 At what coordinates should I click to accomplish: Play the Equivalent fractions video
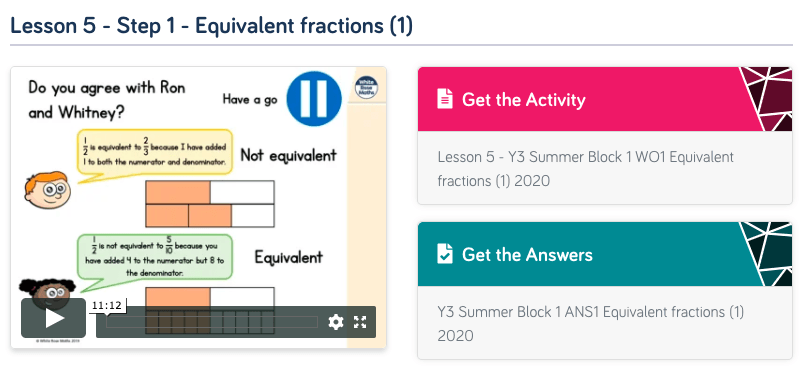click(53, 318)
